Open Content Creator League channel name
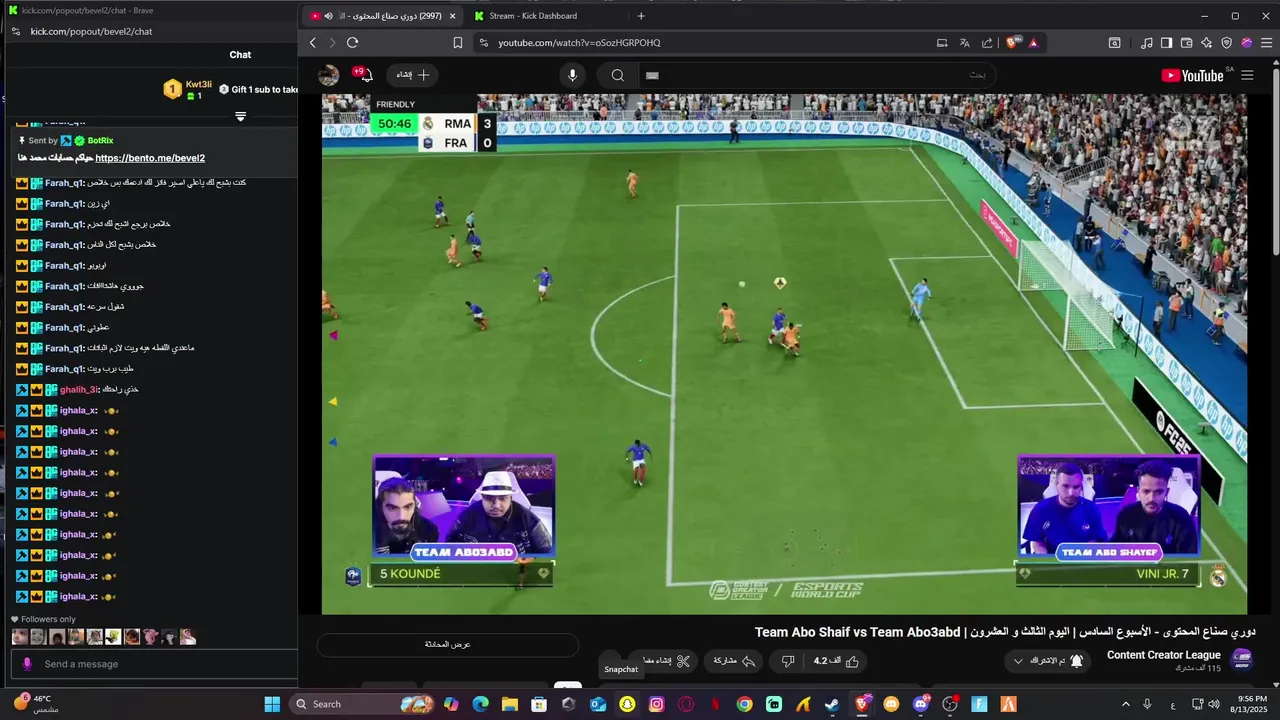1280x720 pixels. point(1164,655)
